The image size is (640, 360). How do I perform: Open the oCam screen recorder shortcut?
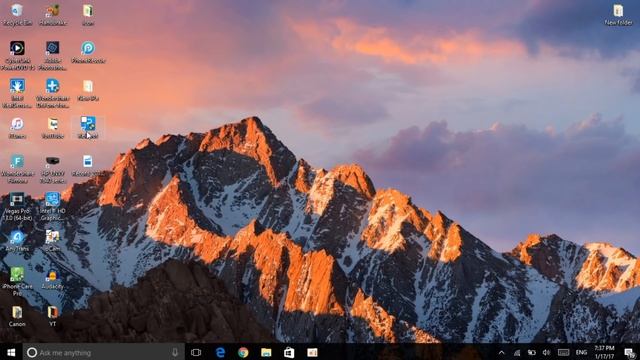coord(53,241)
